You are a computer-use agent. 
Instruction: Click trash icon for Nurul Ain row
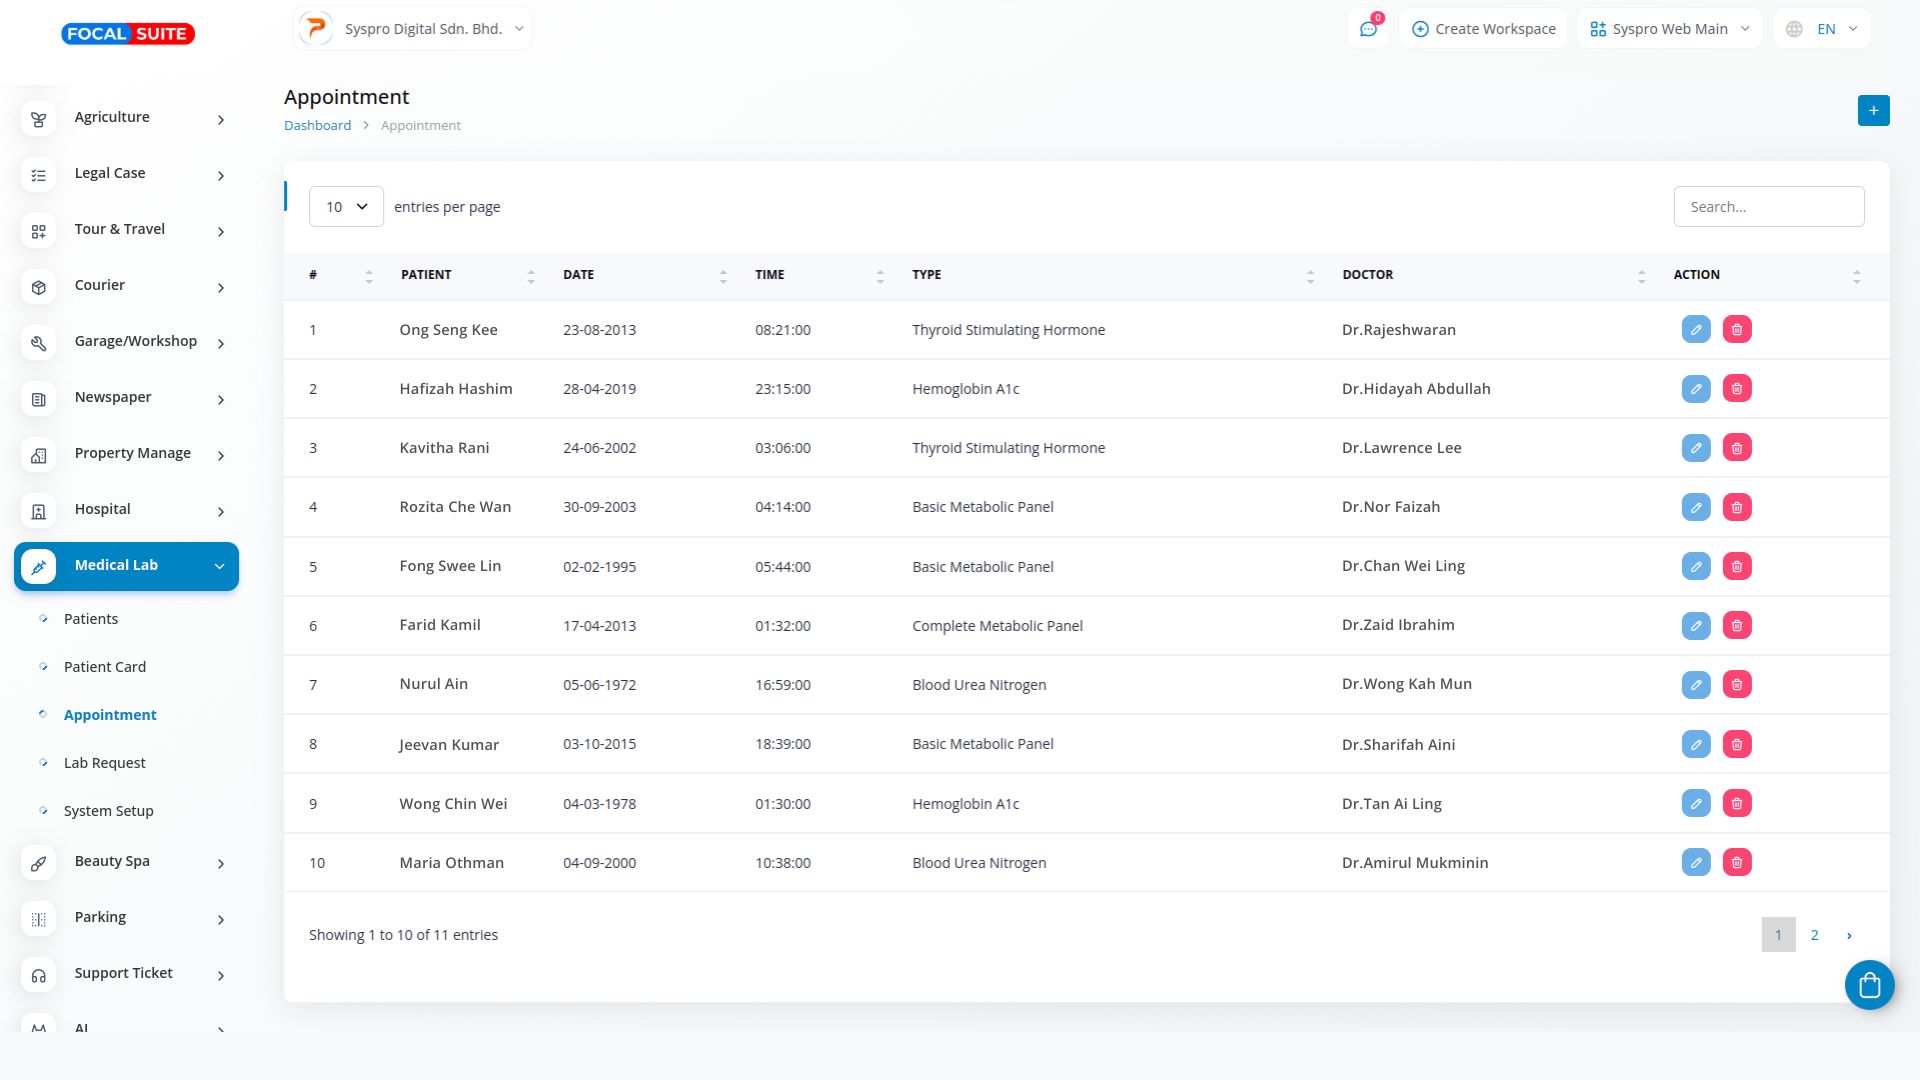(x=1737, y=685)
